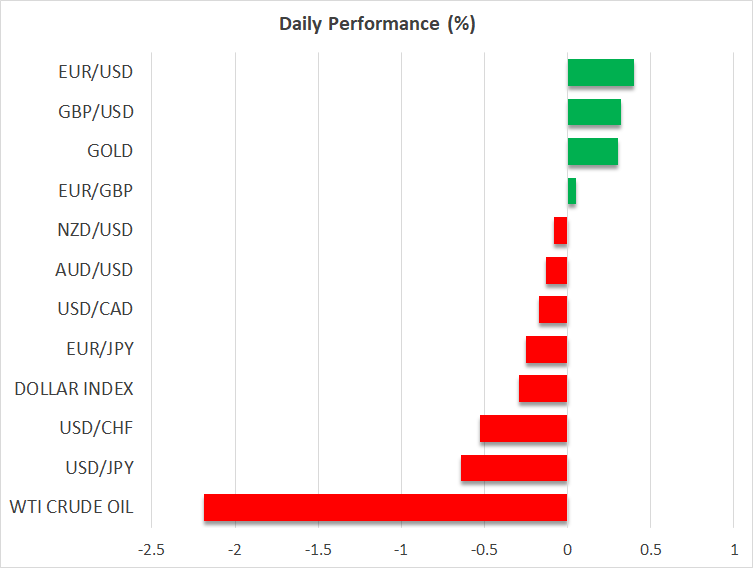The height and width of the screenshot is (568, 753).
Task: Click the EUR/USD axis label
Action: [96, 73]
